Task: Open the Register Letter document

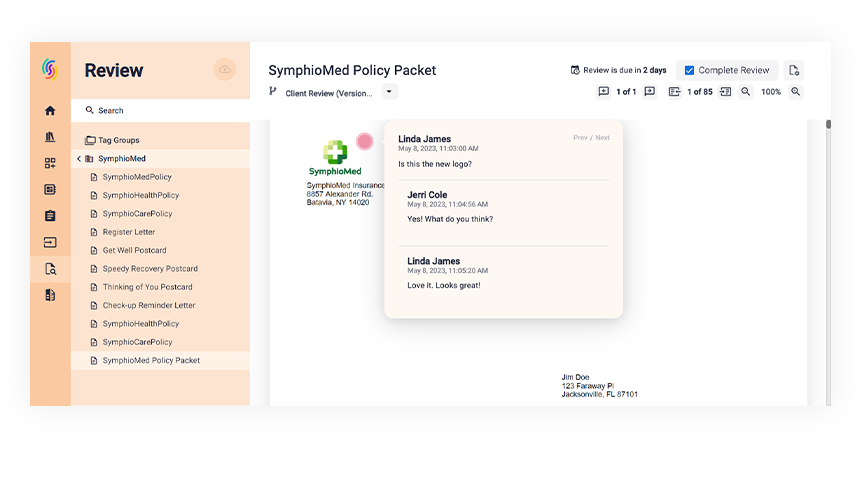Action: click(x=129, y=232)
